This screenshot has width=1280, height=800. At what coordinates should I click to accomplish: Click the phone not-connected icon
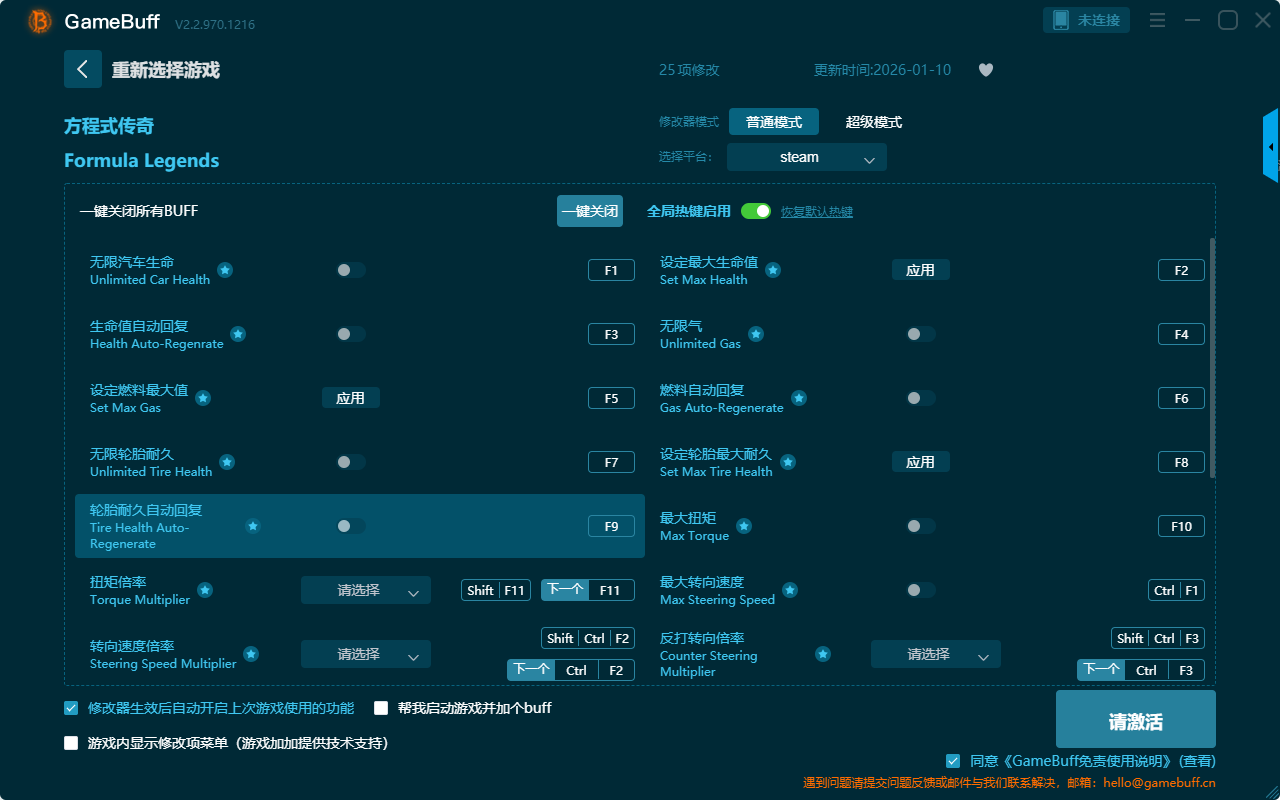tap(1061, 20)
